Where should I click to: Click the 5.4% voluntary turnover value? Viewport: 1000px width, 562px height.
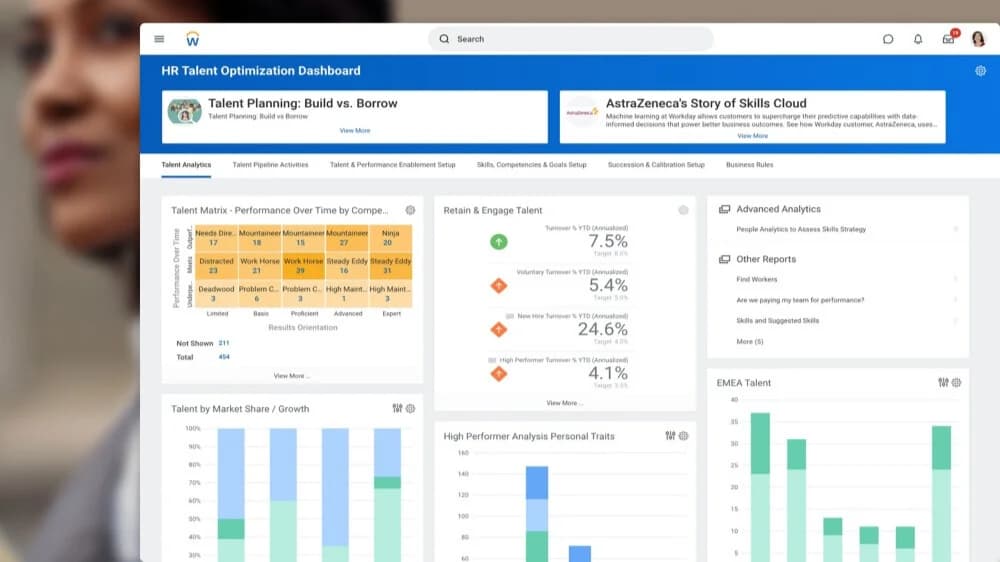tap(608, 285)
